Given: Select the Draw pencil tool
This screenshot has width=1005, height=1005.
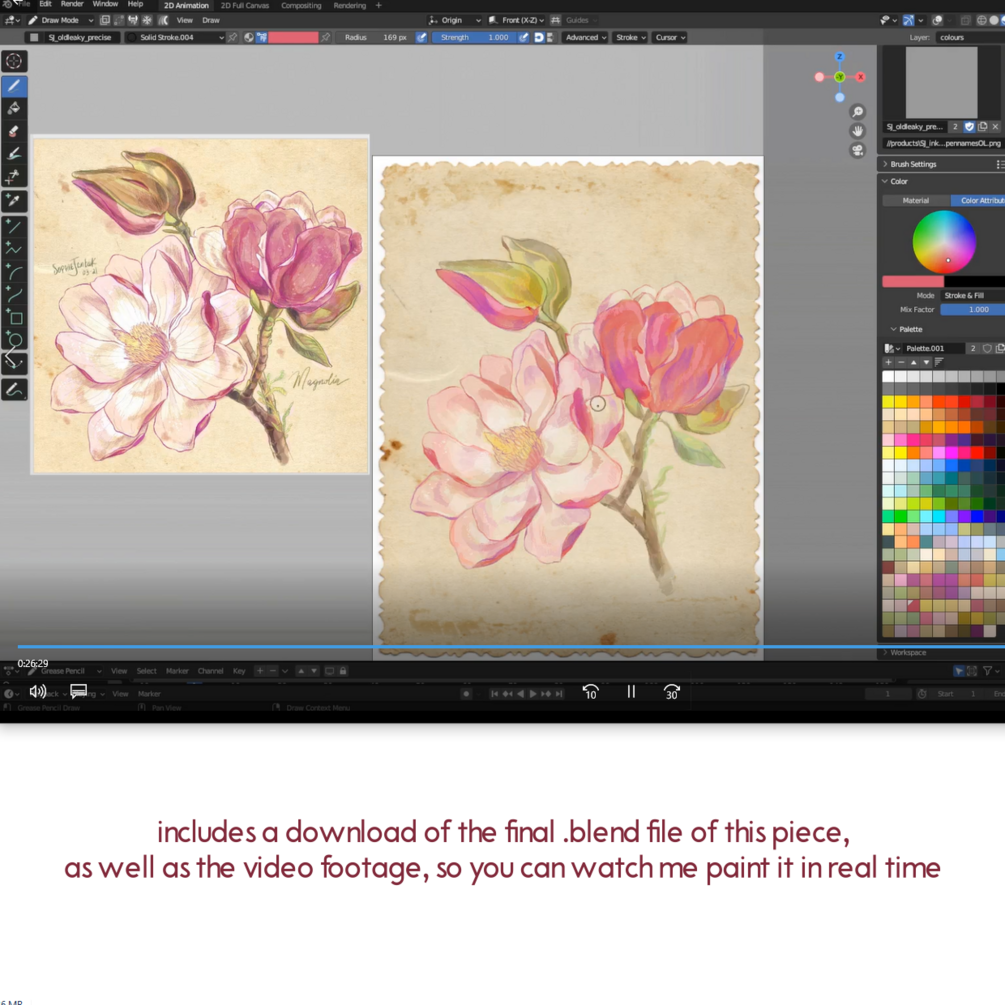Looking at the screenshot, I should click(13, 86).
